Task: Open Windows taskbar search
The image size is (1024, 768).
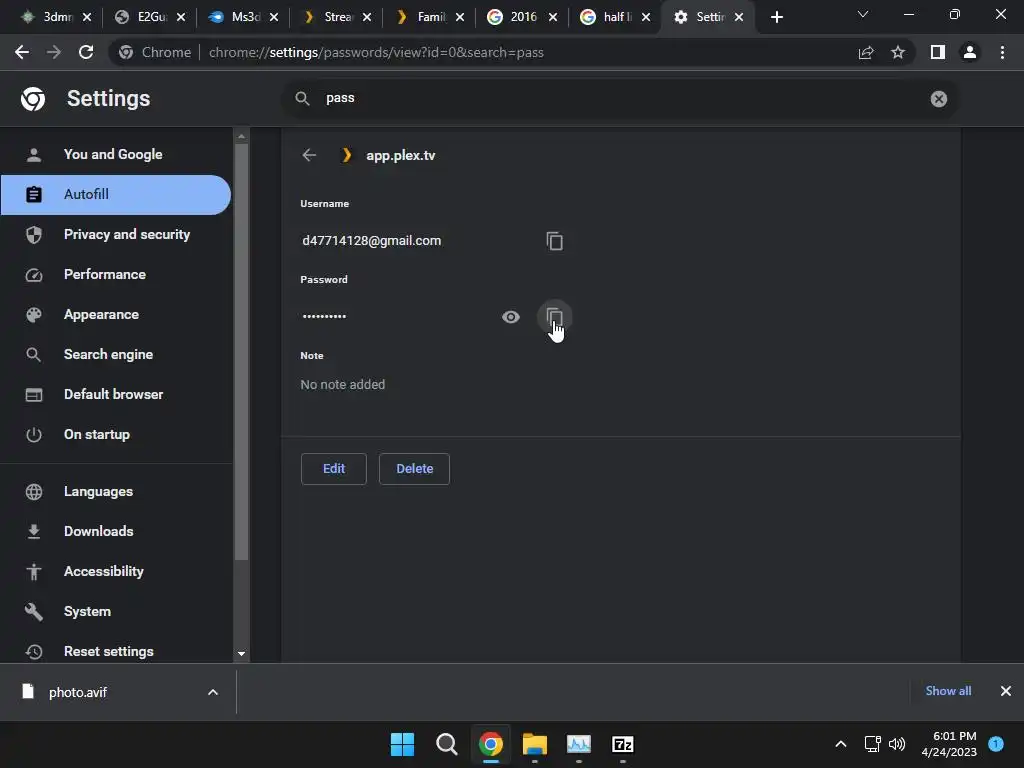Action: pyautogui.click(x=447, y=744)
